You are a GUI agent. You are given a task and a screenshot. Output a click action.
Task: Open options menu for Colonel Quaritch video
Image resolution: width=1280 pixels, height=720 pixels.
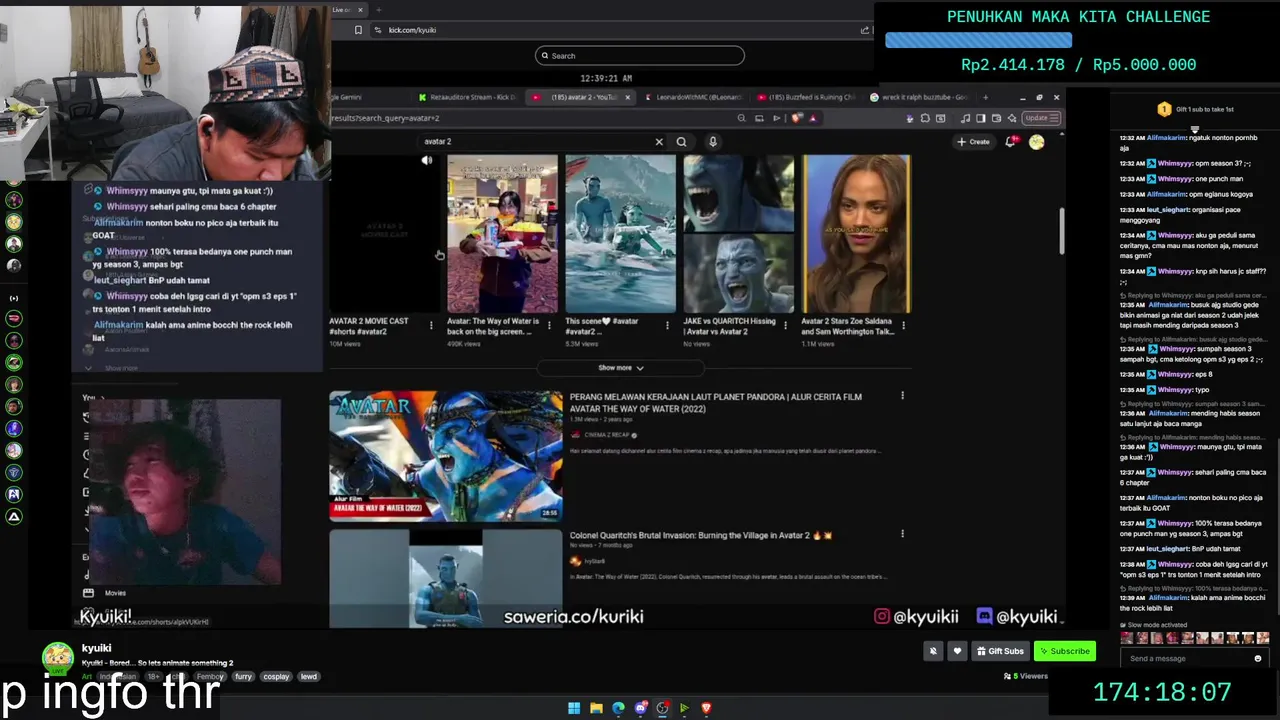[902, 534]
